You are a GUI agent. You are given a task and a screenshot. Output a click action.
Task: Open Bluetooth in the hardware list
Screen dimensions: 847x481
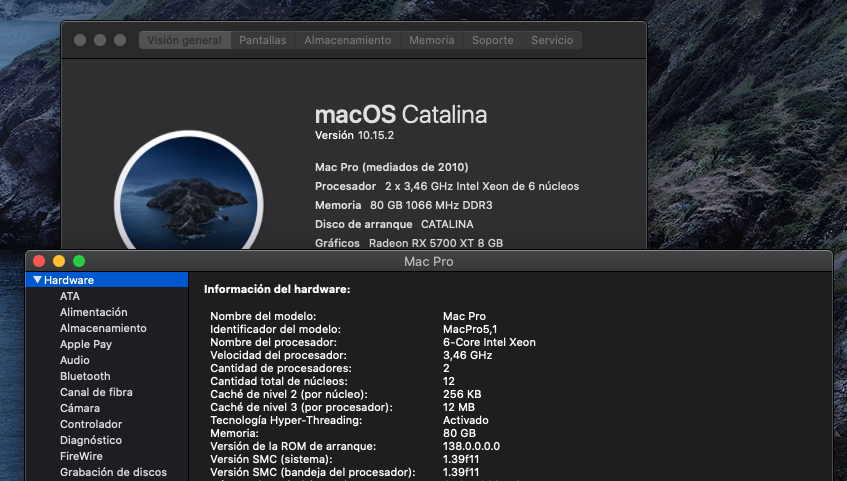[x=85, y=376]
